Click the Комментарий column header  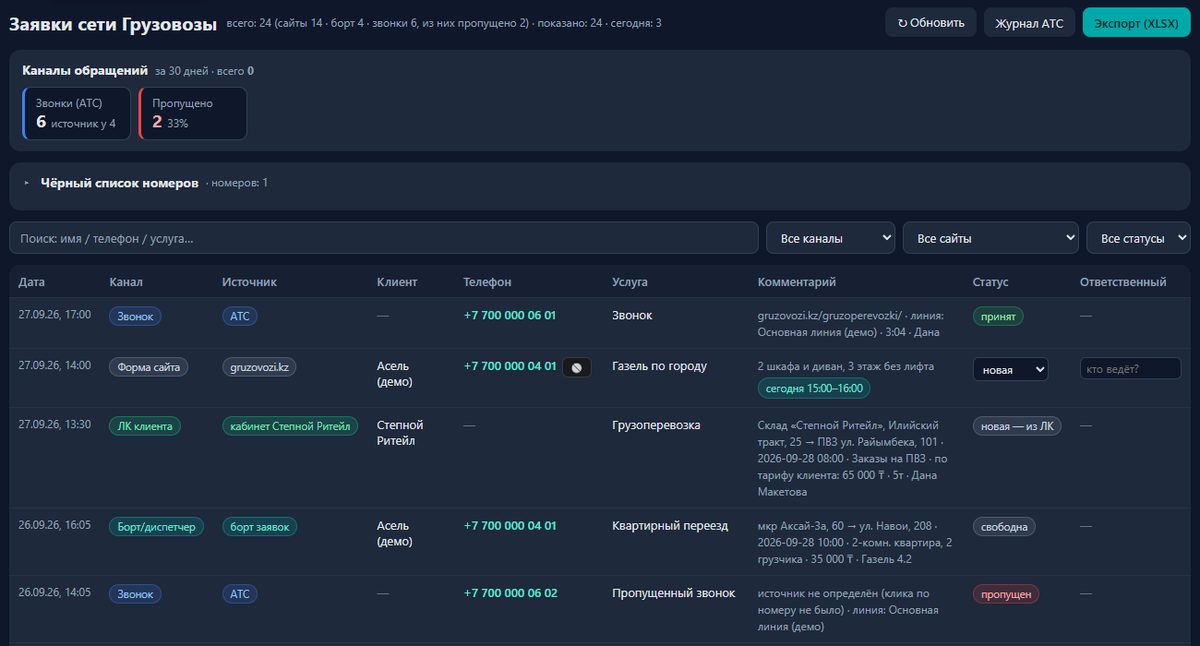pyautogui.click(x=797, y=282)
